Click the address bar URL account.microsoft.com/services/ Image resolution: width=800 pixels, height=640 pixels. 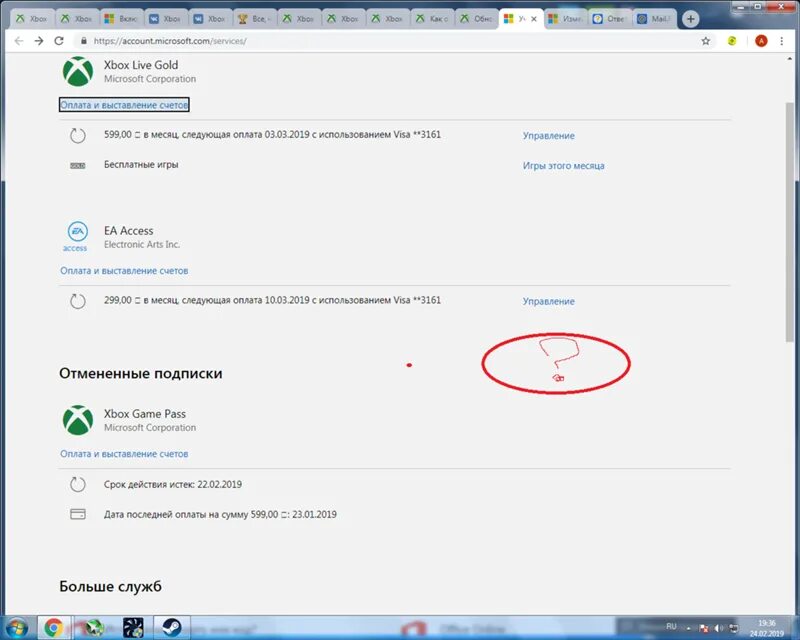[x=170, y=41]
